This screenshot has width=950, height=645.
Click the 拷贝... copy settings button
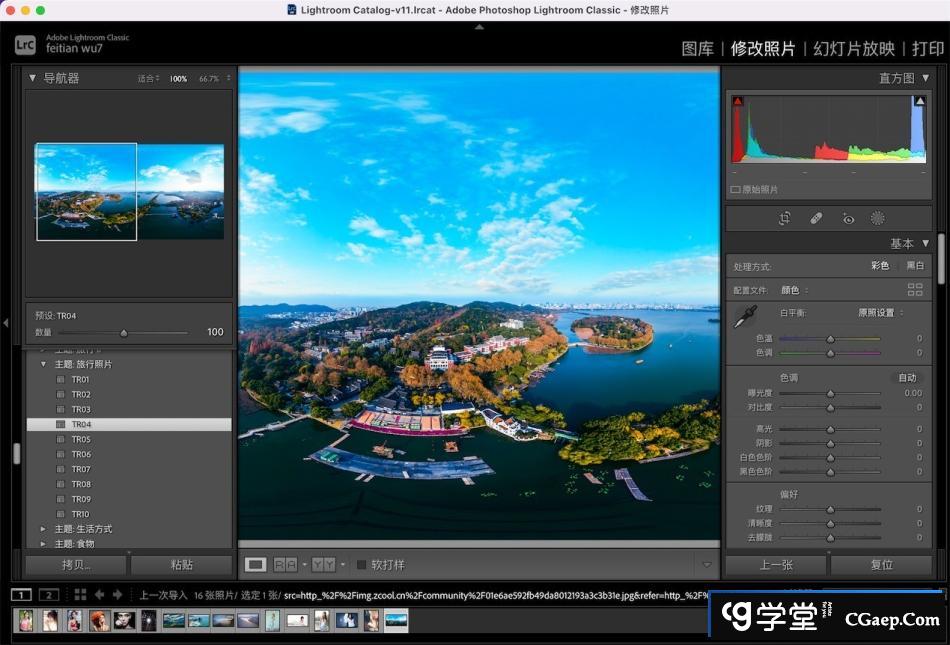77,564
